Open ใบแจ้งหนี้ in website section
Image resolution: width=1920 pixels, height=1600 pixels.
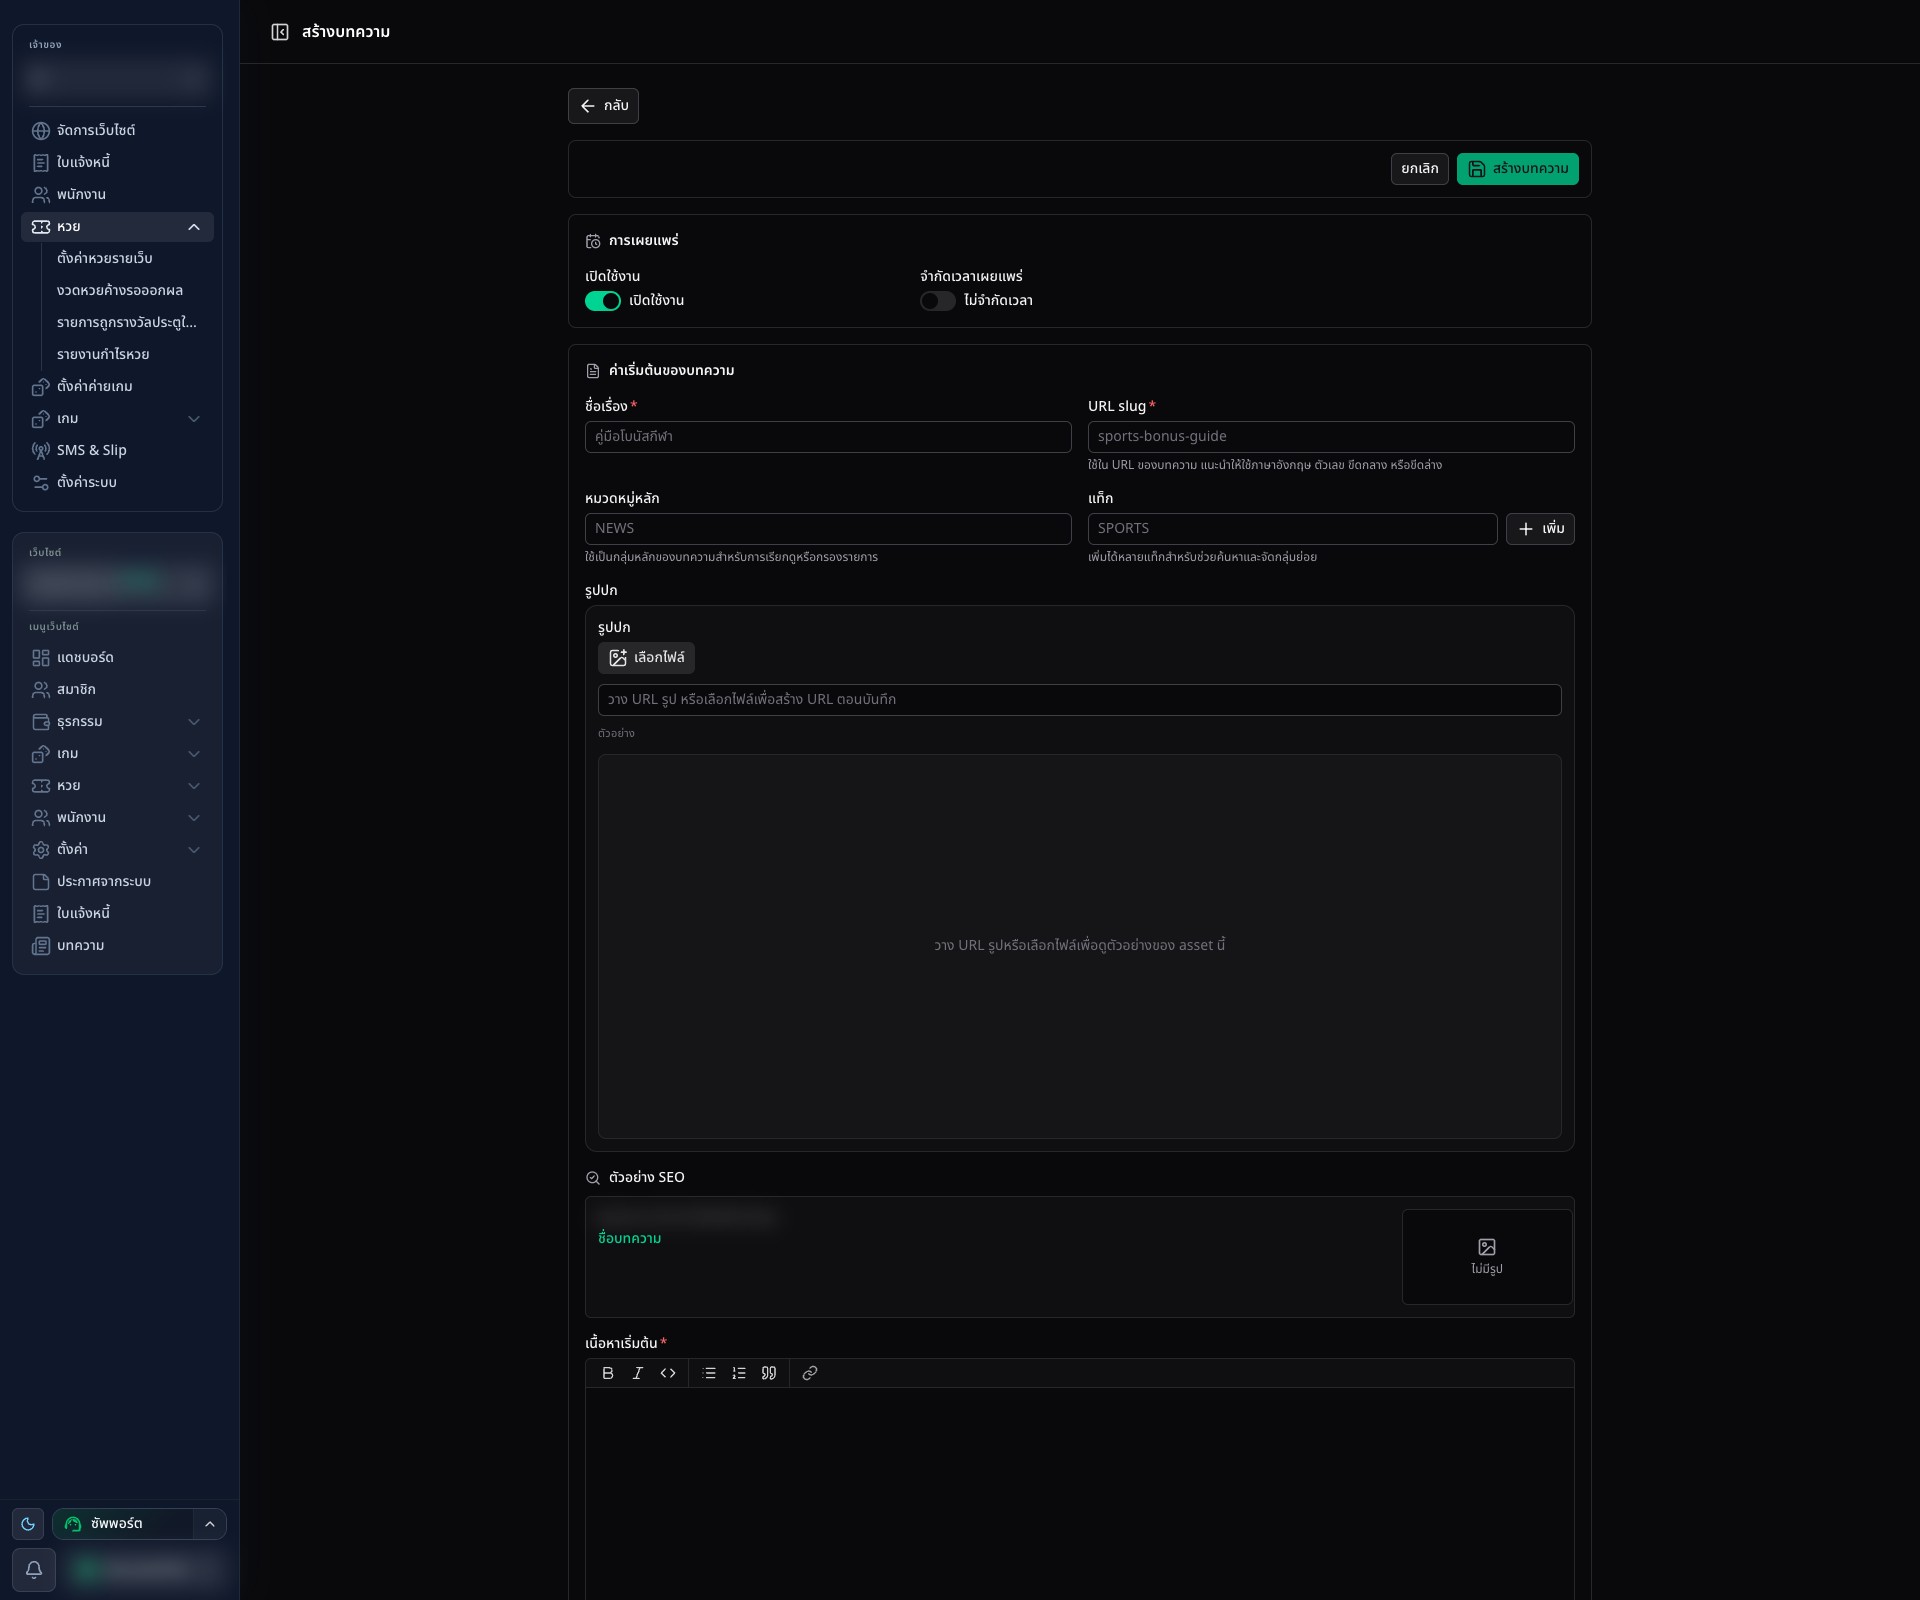pos(117,914)
